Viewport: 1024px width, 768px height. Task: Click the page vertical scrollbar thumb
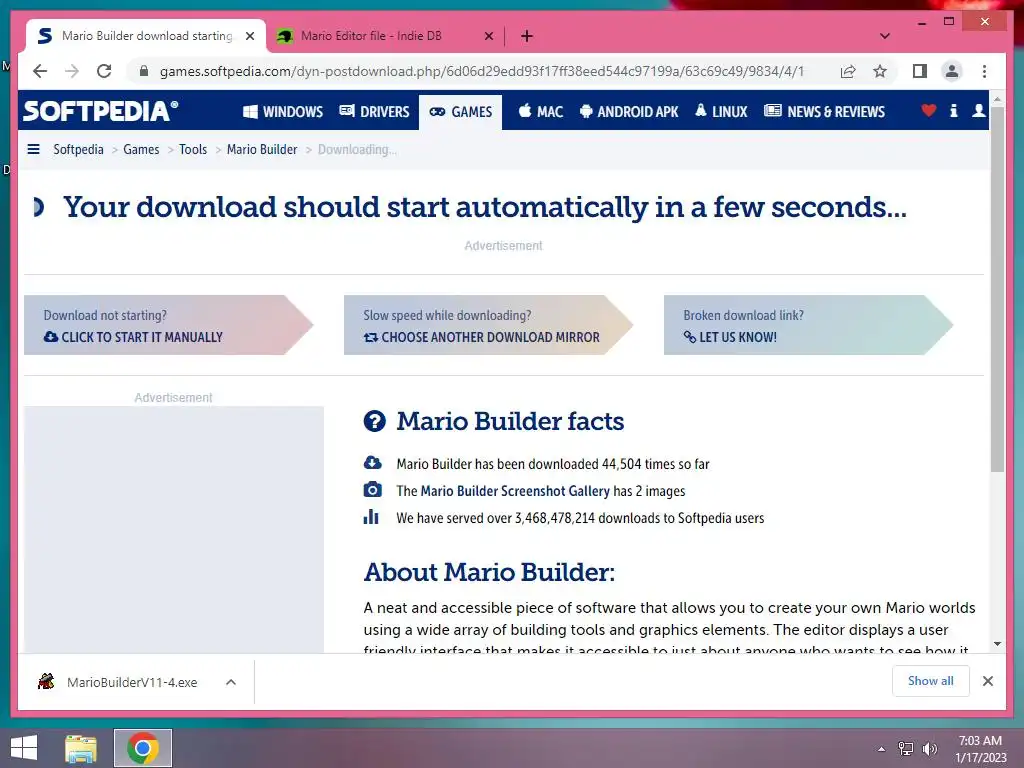click(x=997, y=287)
